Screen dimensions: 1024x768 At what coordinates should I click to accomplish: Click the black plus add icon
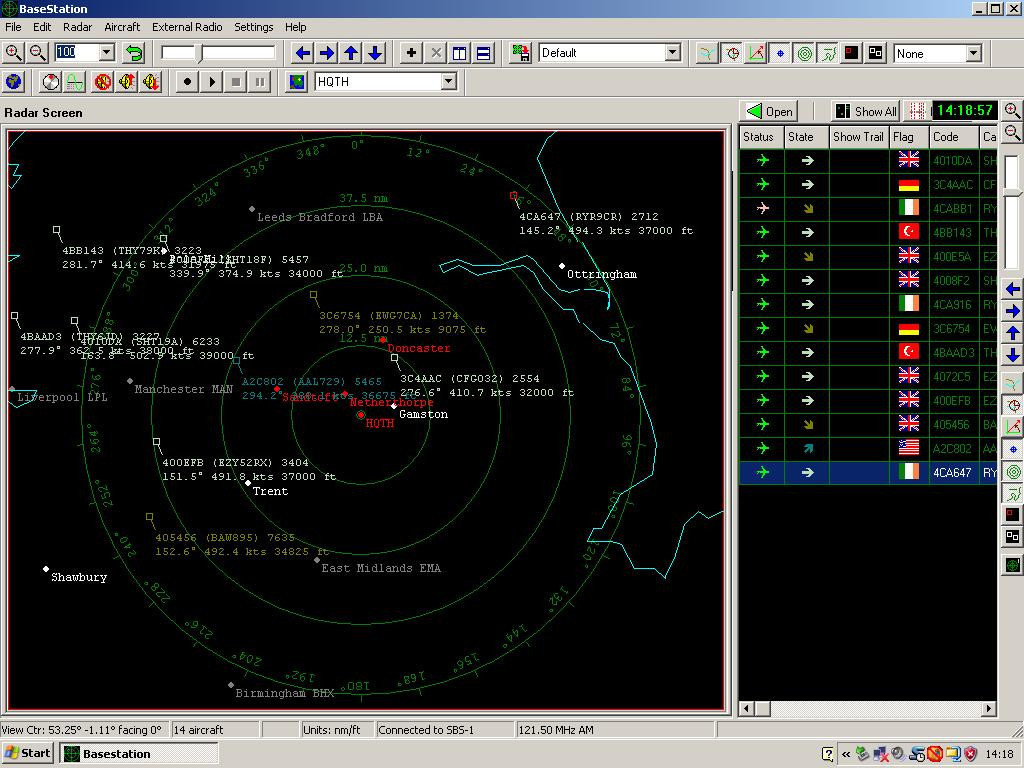tap(411, 53)
